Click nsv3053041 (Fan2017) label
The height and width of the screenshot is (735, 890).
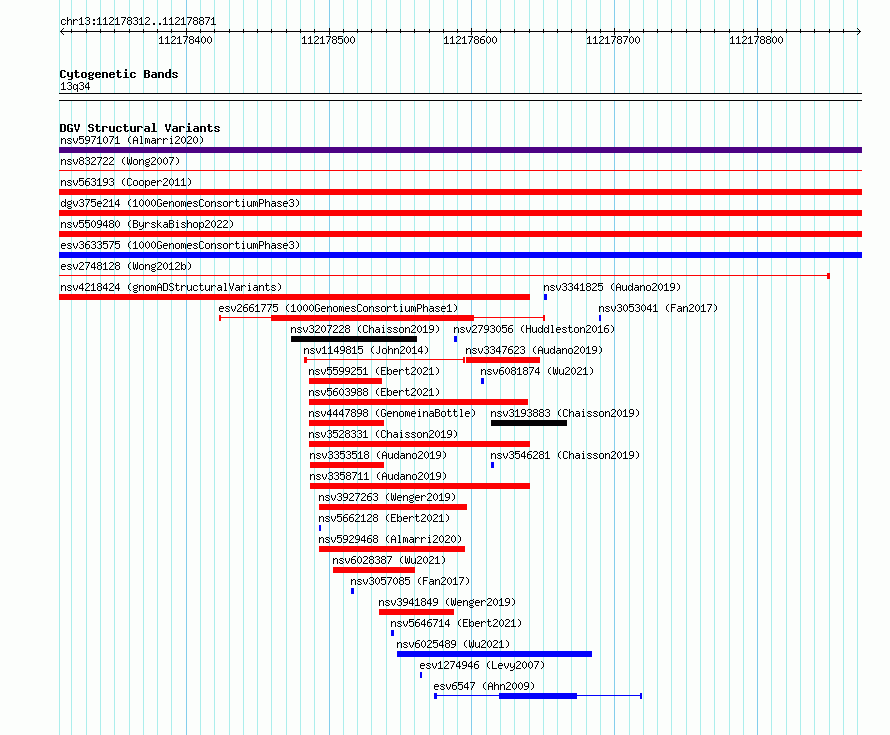[x=658, y=308]
